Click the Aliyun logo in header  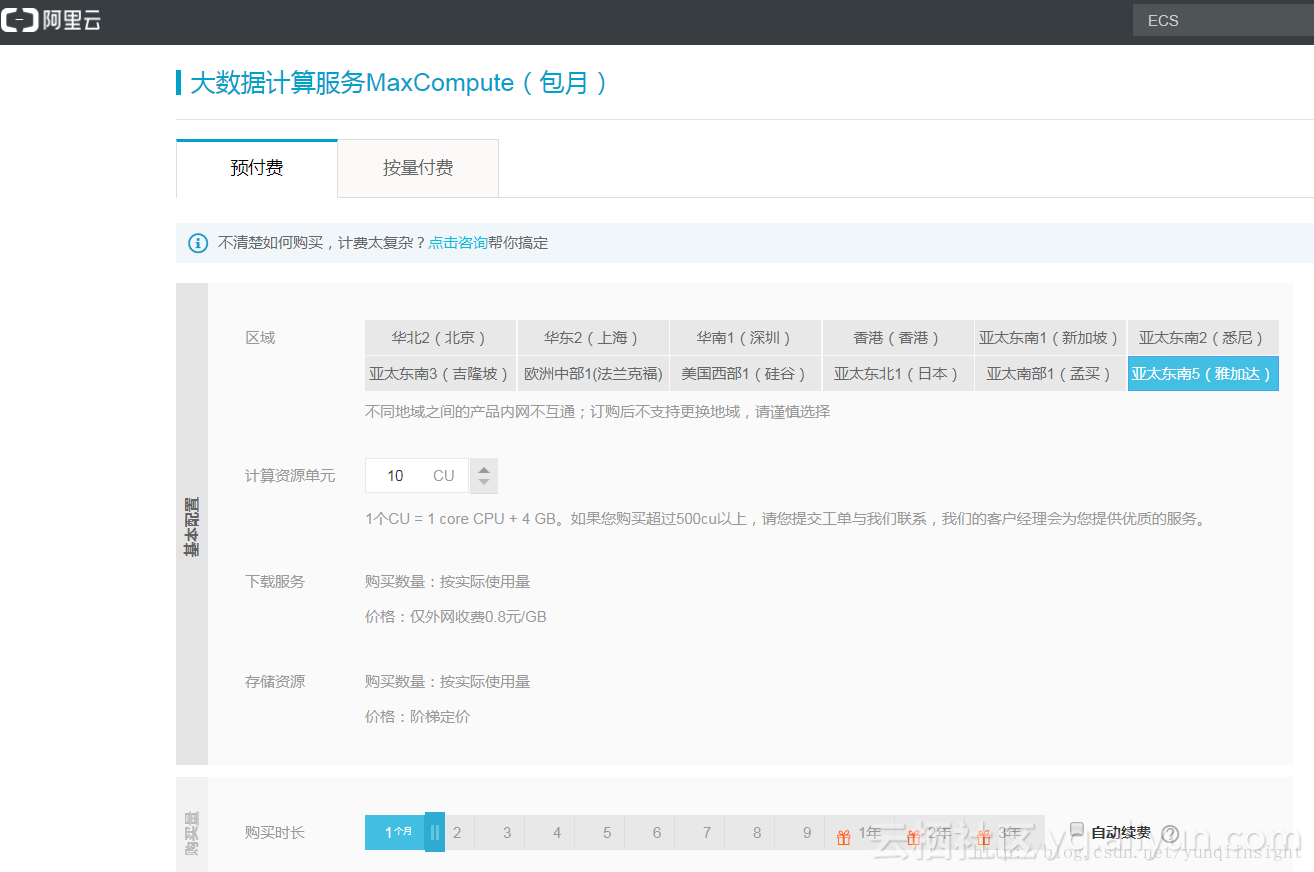[x=51, y=20]
